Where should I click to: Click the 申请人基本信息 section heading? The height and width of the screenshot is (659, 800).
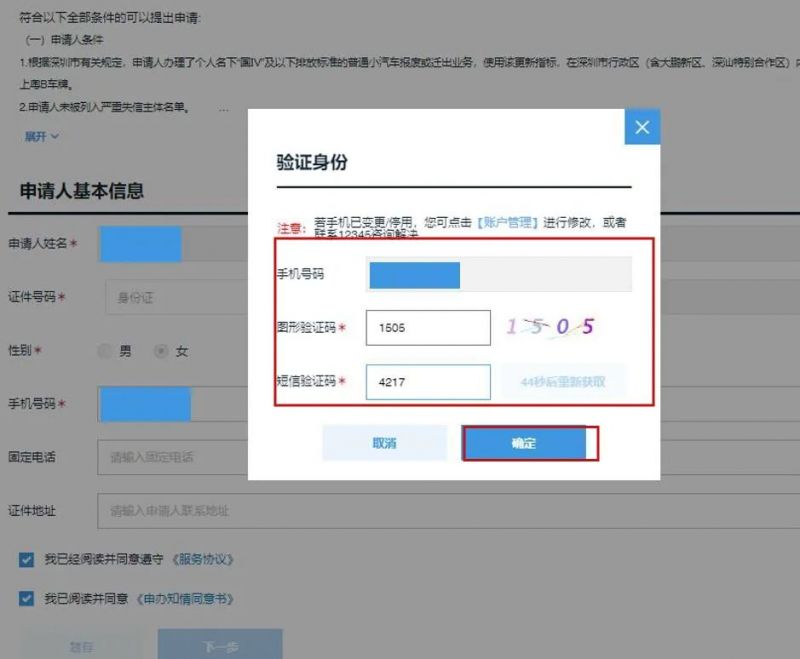[x=82, y=191]
